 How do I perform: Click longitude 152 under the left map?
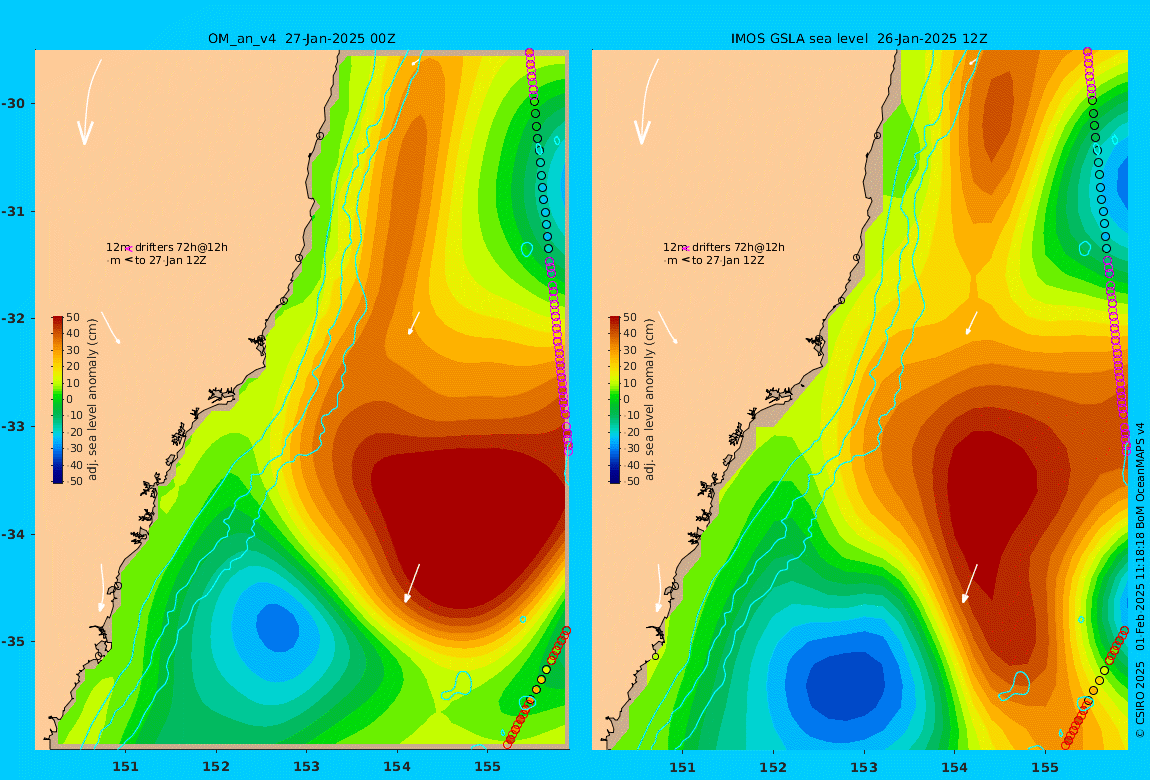216,767
